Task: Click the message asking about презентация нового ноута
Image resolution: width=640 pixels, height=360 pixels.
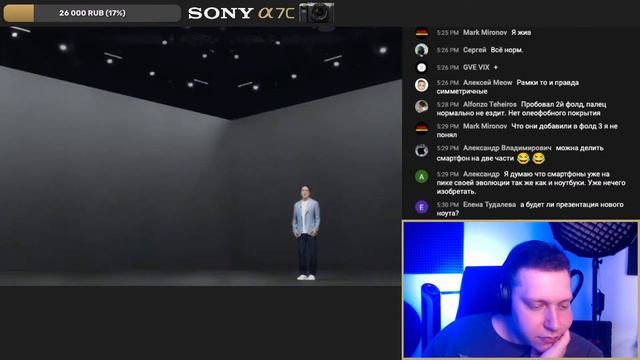Action: 530,209
